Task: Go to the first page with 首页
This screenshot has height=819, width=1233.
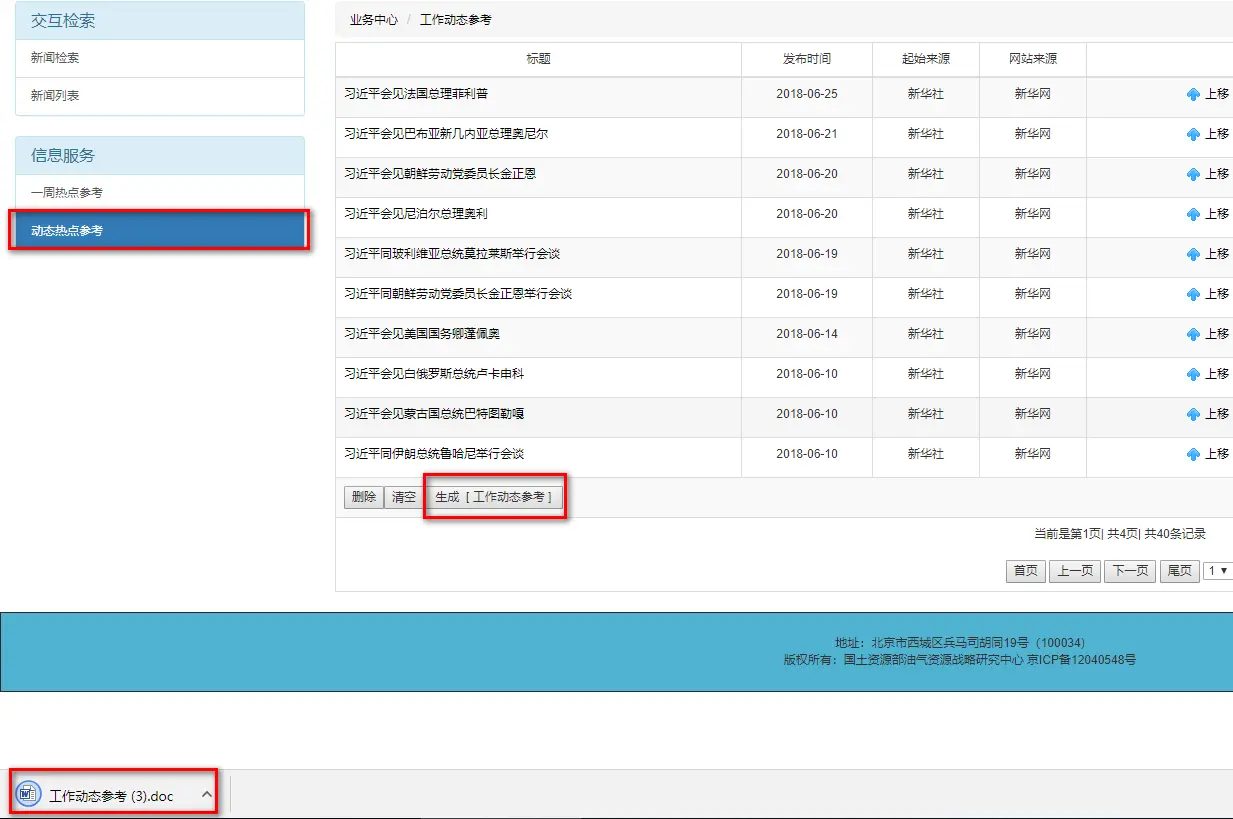Action: coord(1026,571)
